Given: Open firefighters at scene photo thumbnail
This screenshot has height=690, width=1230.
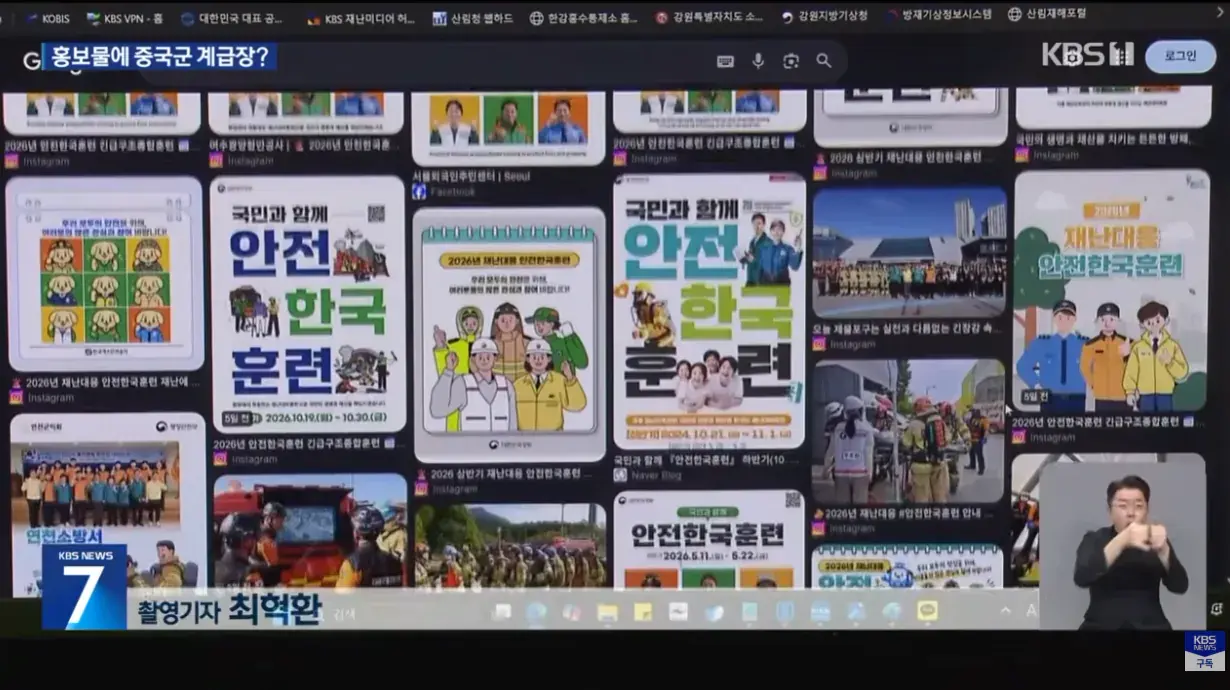Looking at the screenshot, I should [x=909, y=431].
